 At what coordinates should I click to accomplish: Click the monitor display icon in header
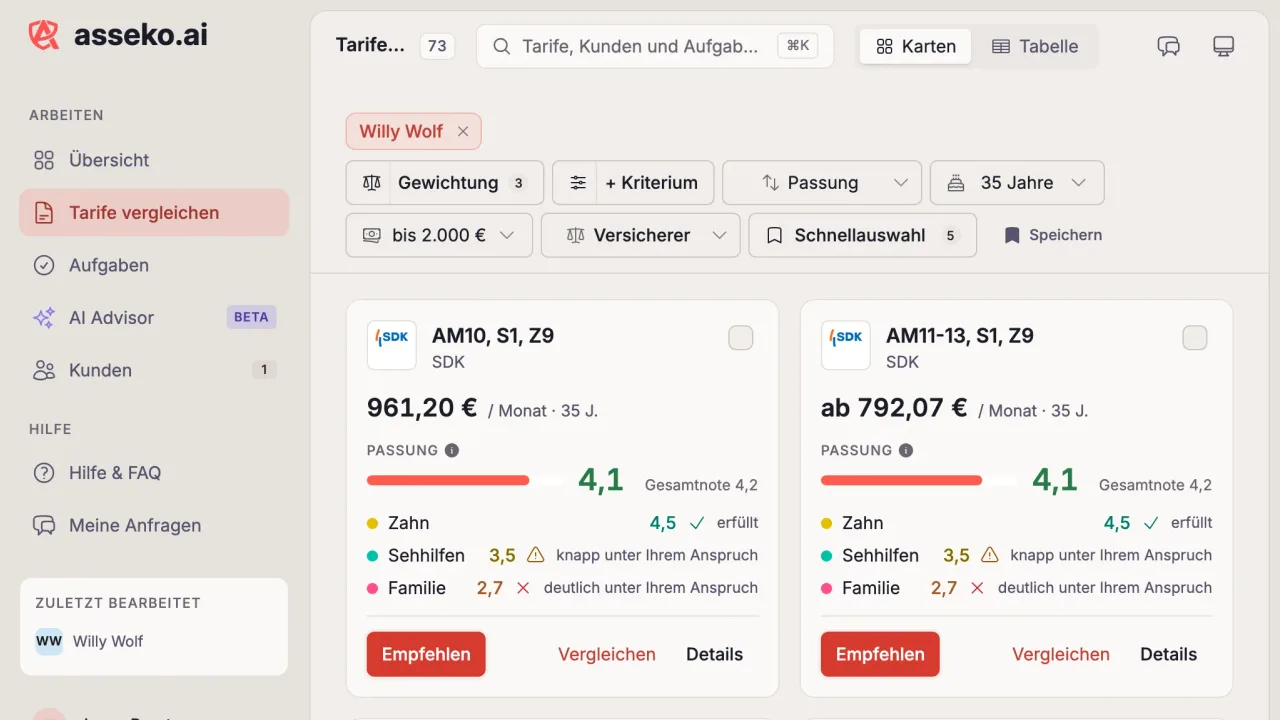point(1223,46)
